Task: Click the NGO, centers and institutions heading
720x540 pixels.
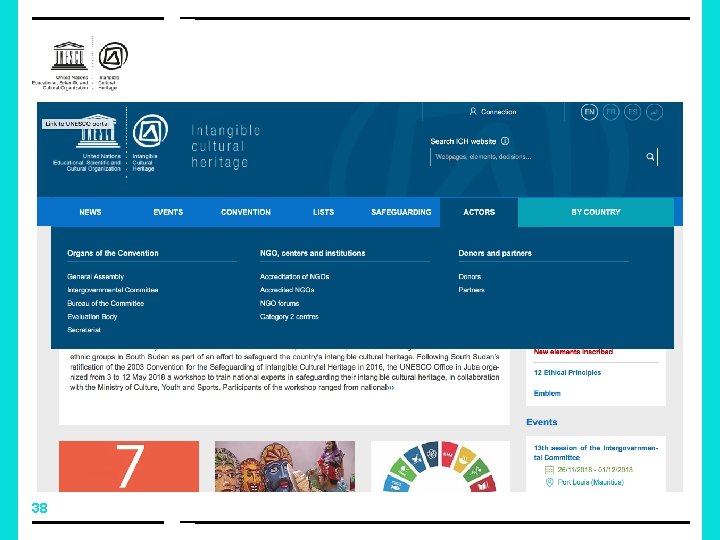Action: (312, 253)
